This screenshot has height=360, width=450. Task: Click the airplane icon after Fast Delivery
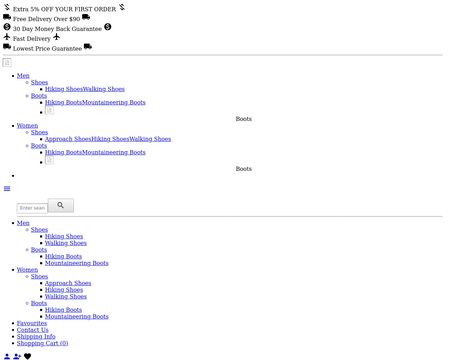56,36
